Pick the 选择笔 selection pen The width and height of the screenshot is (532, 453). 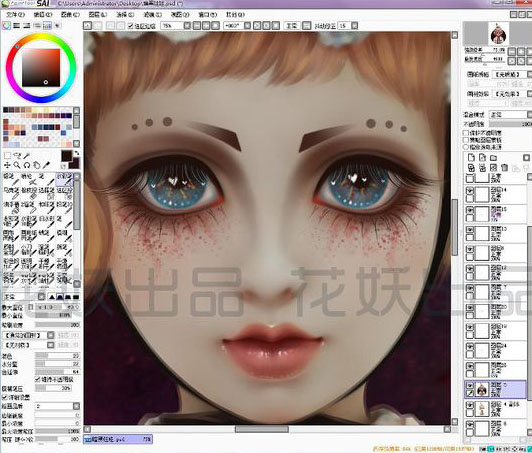[46, 193]
